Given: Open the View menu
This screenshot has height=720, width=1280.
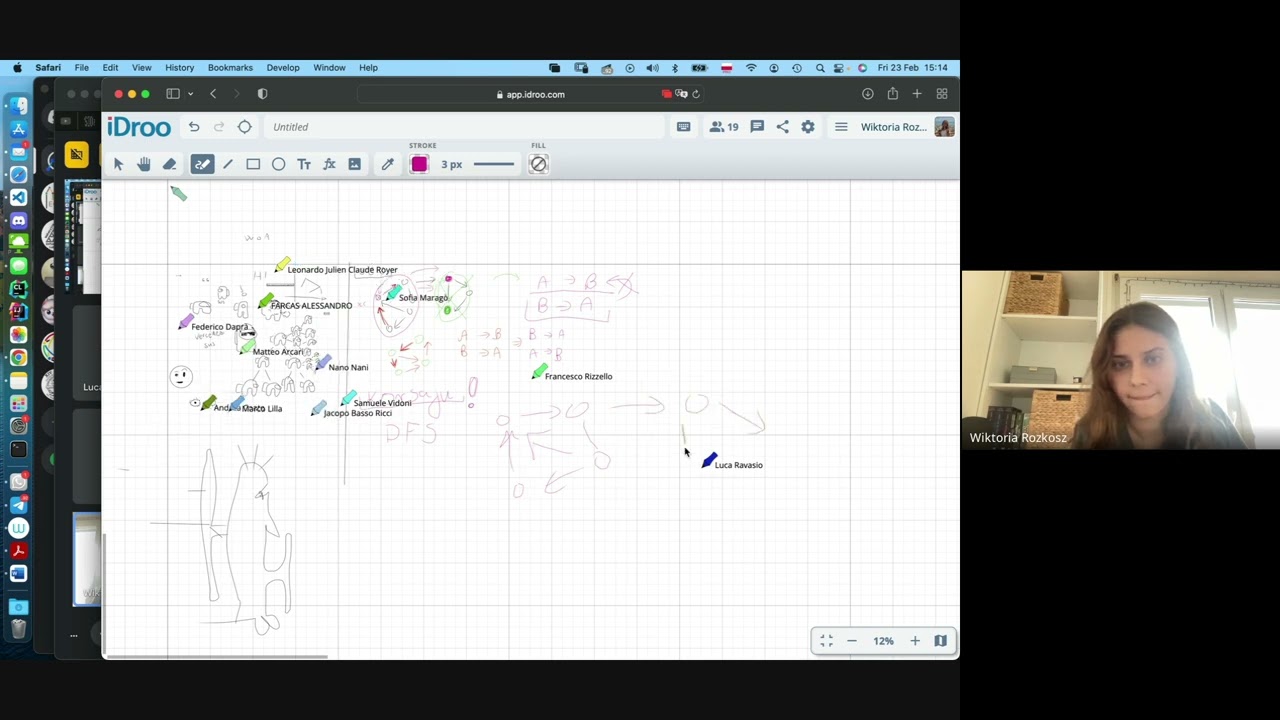Looking at the screenshot, I should click(x=141, y=68).
